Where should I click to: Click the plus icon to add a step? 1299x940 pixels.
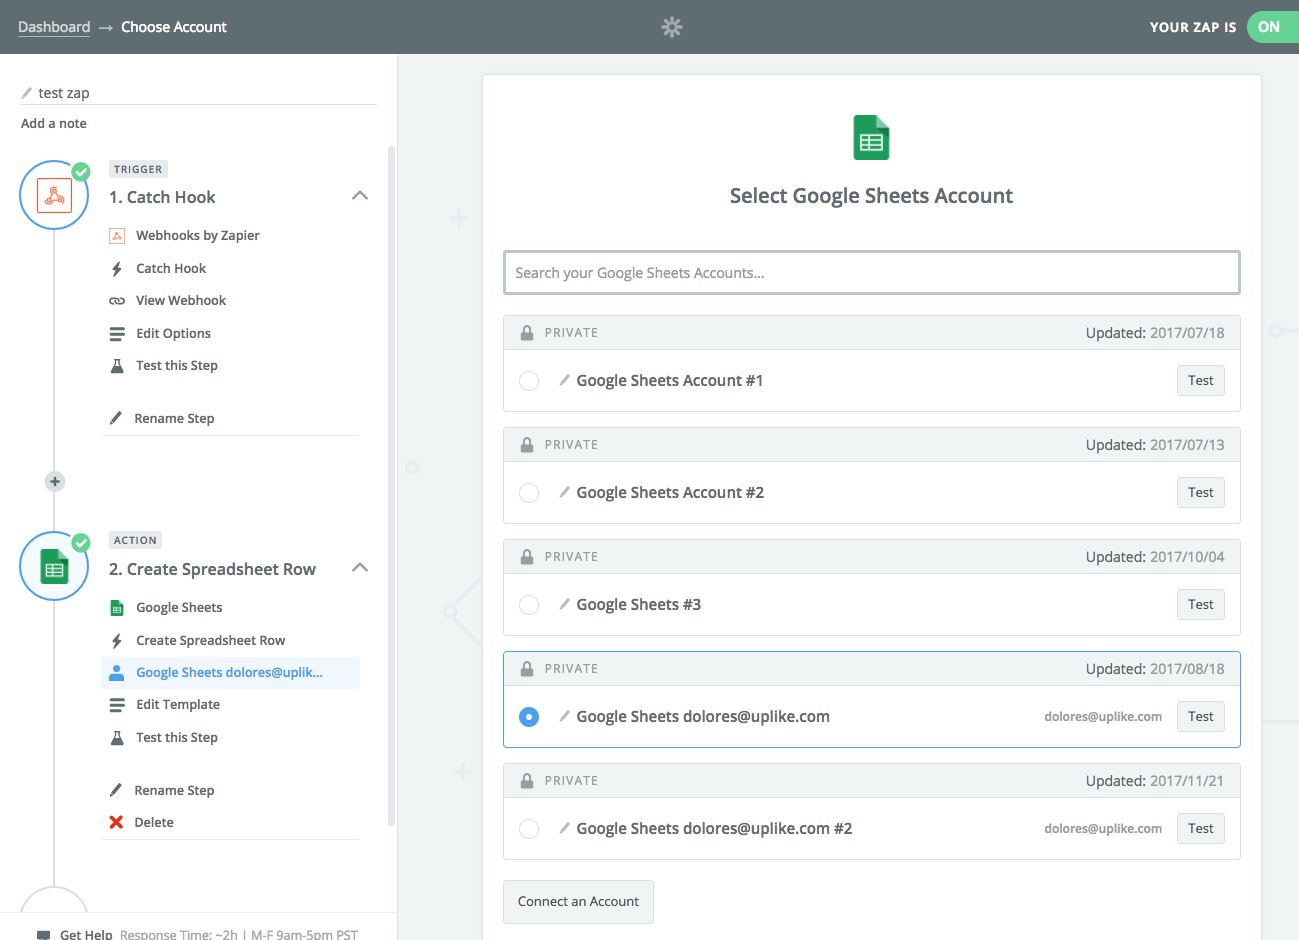55,482
